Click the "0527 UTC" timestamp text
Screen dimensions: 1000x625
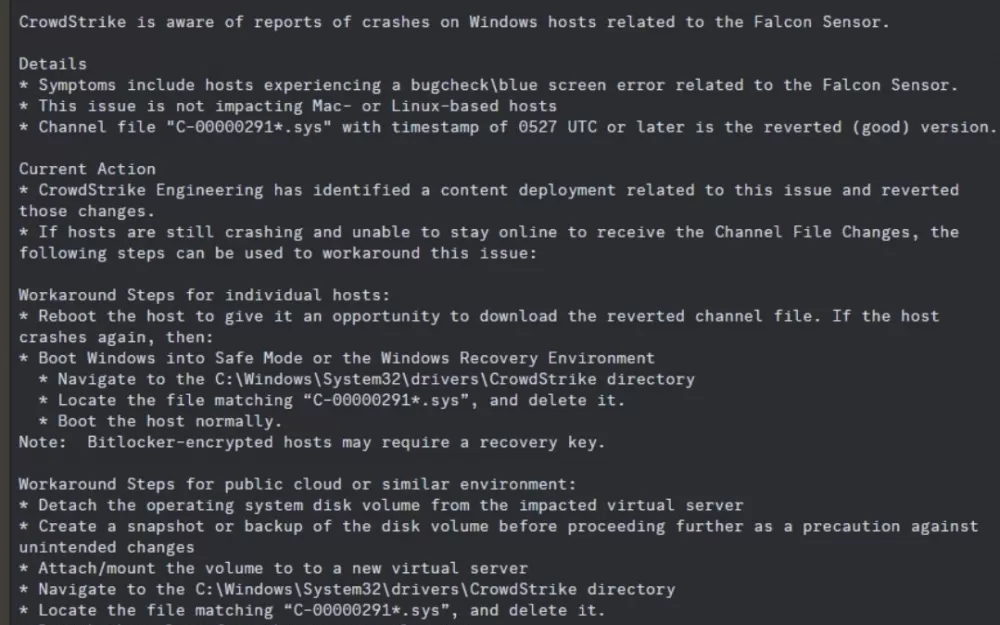click(557, 127)
